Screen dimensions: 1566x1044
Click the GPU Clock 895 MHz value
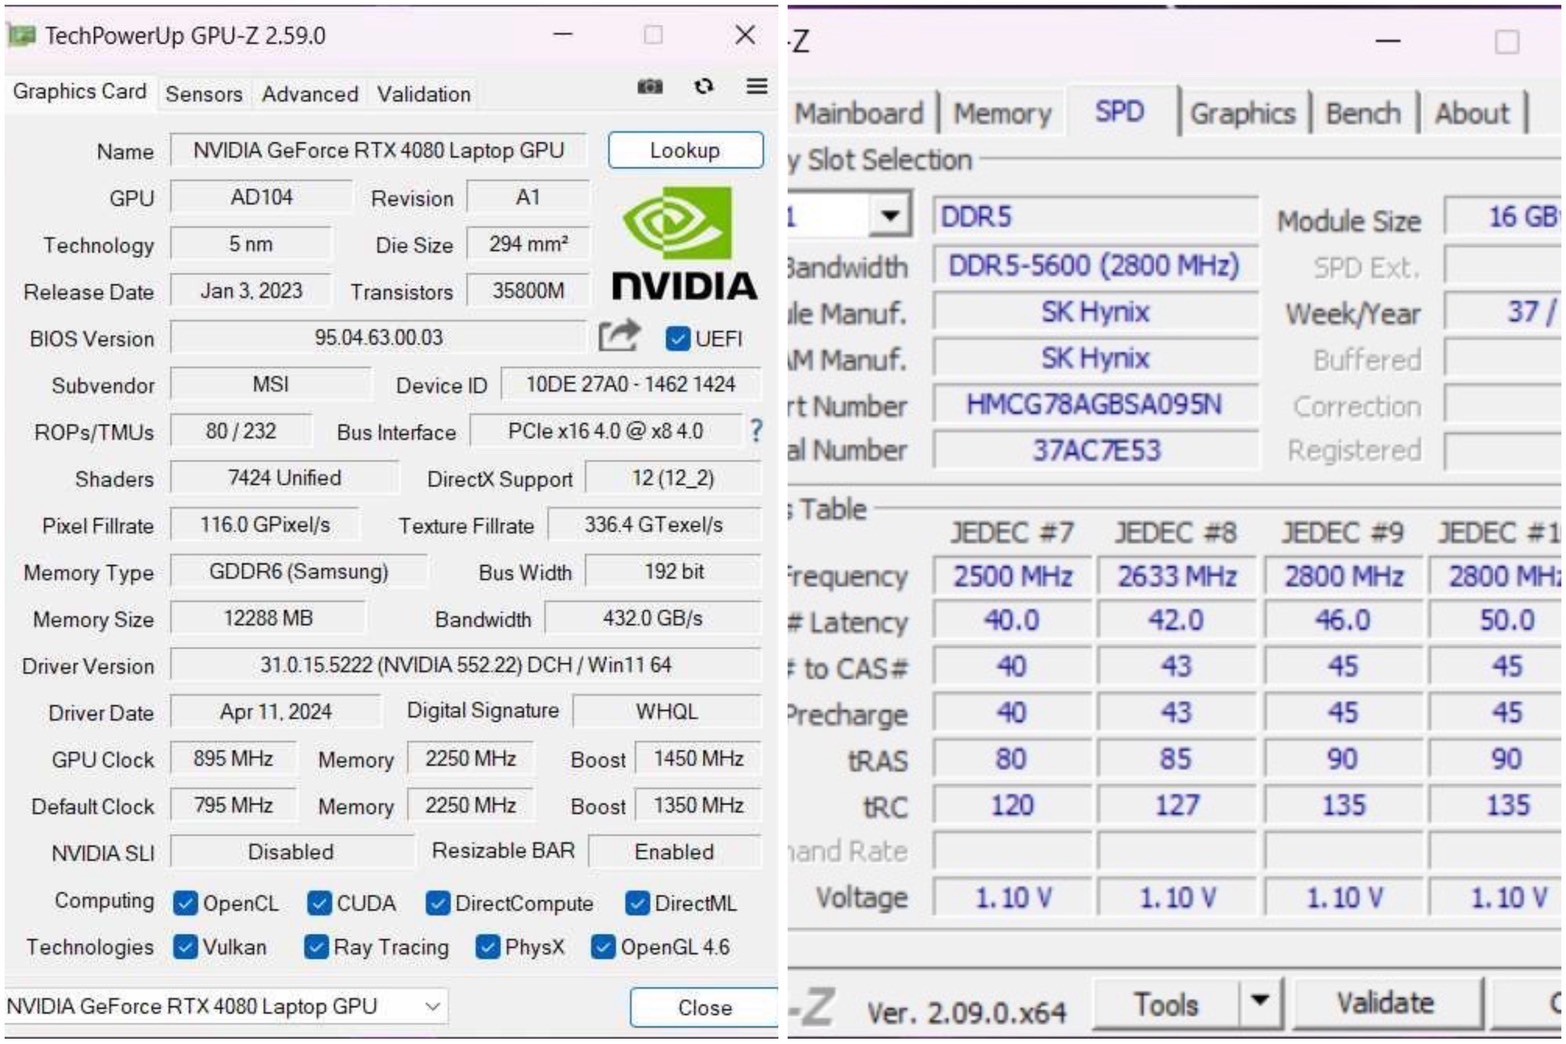(233, 758)
